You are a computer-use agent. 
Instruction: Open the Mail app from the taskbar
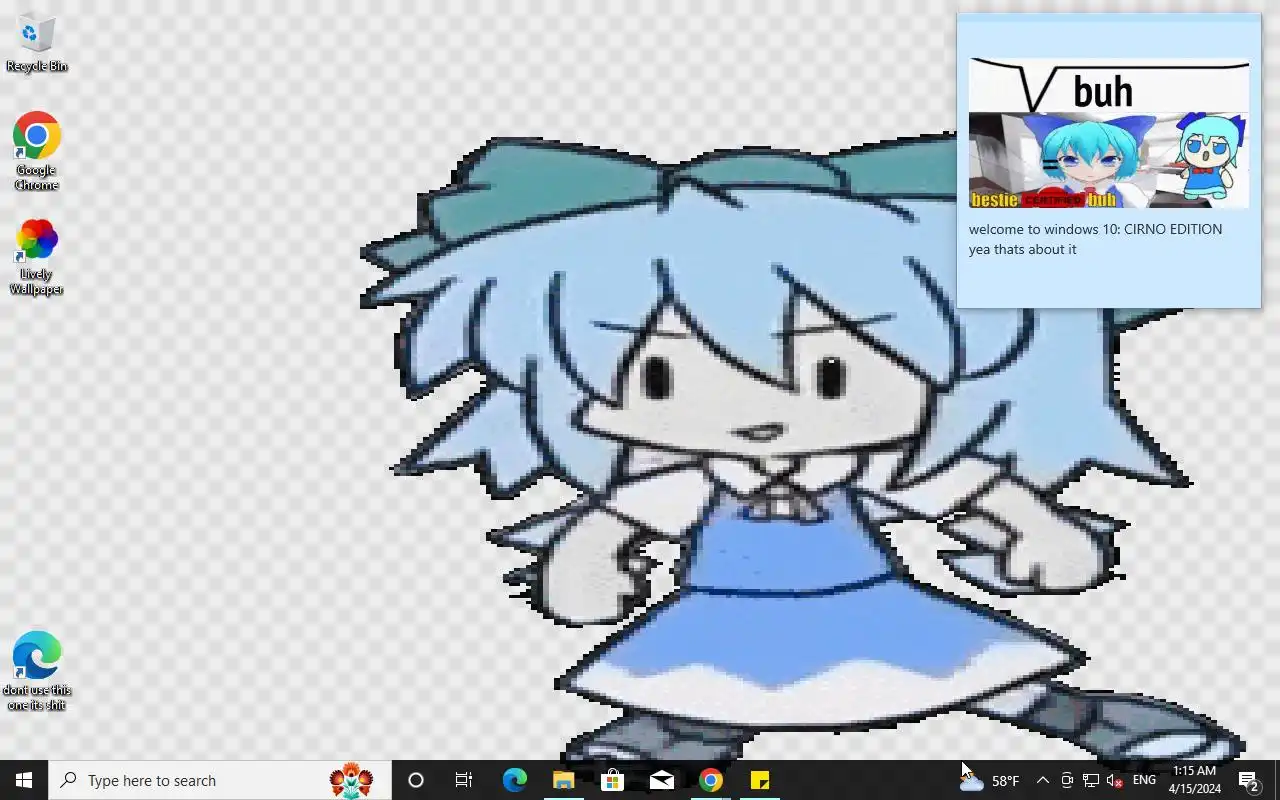(x=661, y=780)
